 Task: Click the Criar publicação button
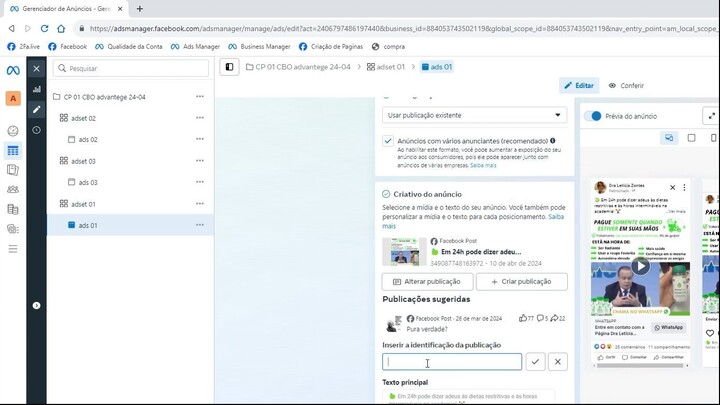click(x=522, y=281)
